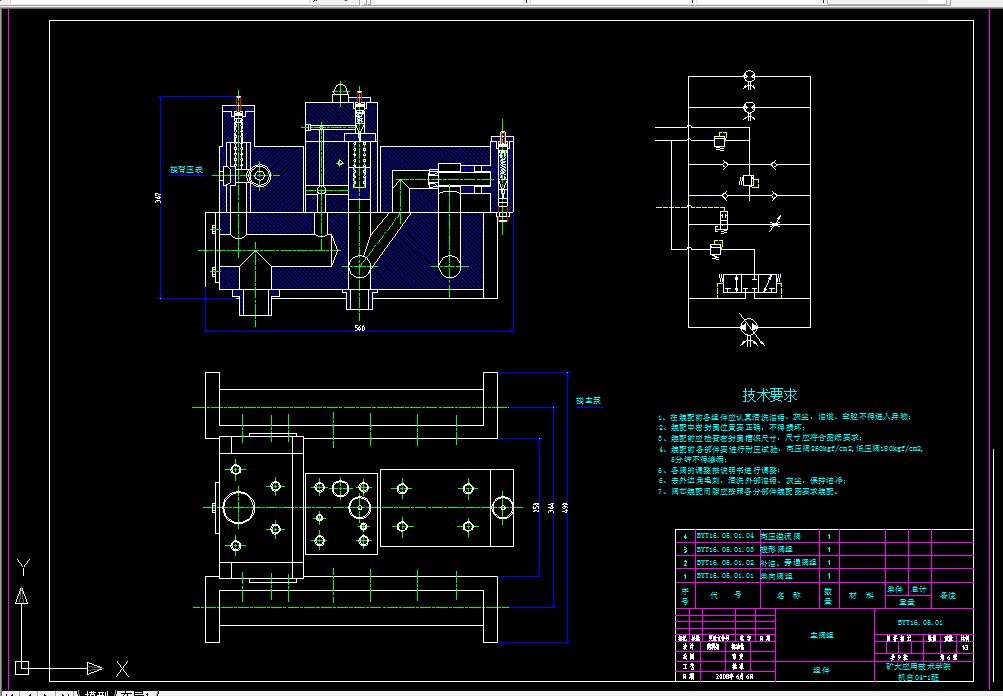
Task: Select technical requirement line 5 text
Action: point(720,470)
